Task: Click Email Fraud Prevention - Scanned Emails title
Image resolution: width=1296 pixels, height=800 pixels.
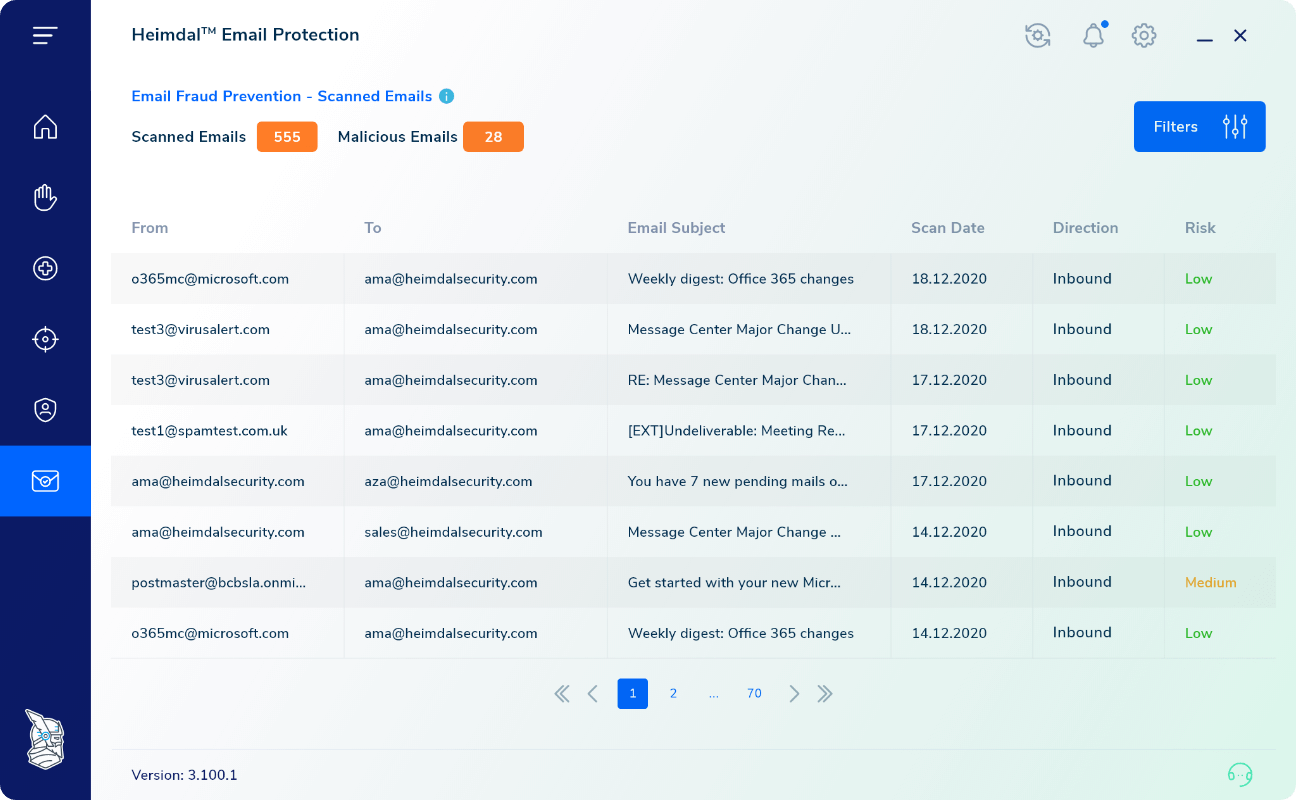Action: 282,96
